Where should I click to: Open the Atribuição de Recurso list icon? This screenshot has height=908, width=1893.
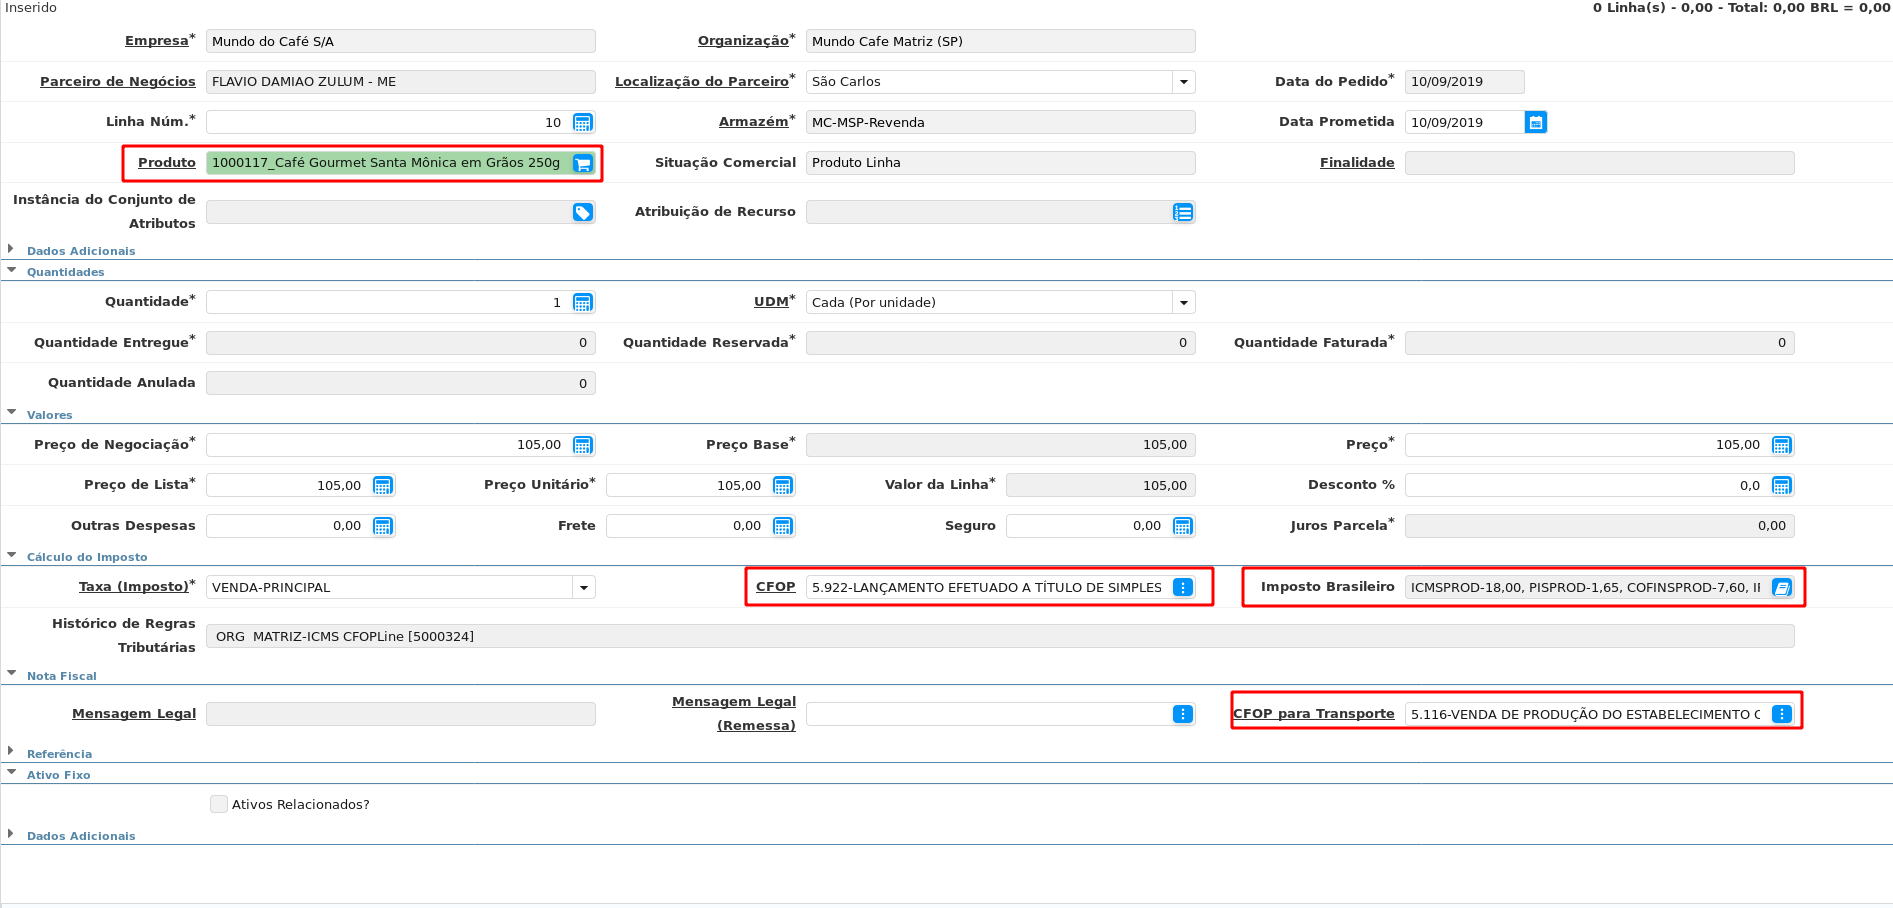pyautogui.click(x=1183, y=212)
